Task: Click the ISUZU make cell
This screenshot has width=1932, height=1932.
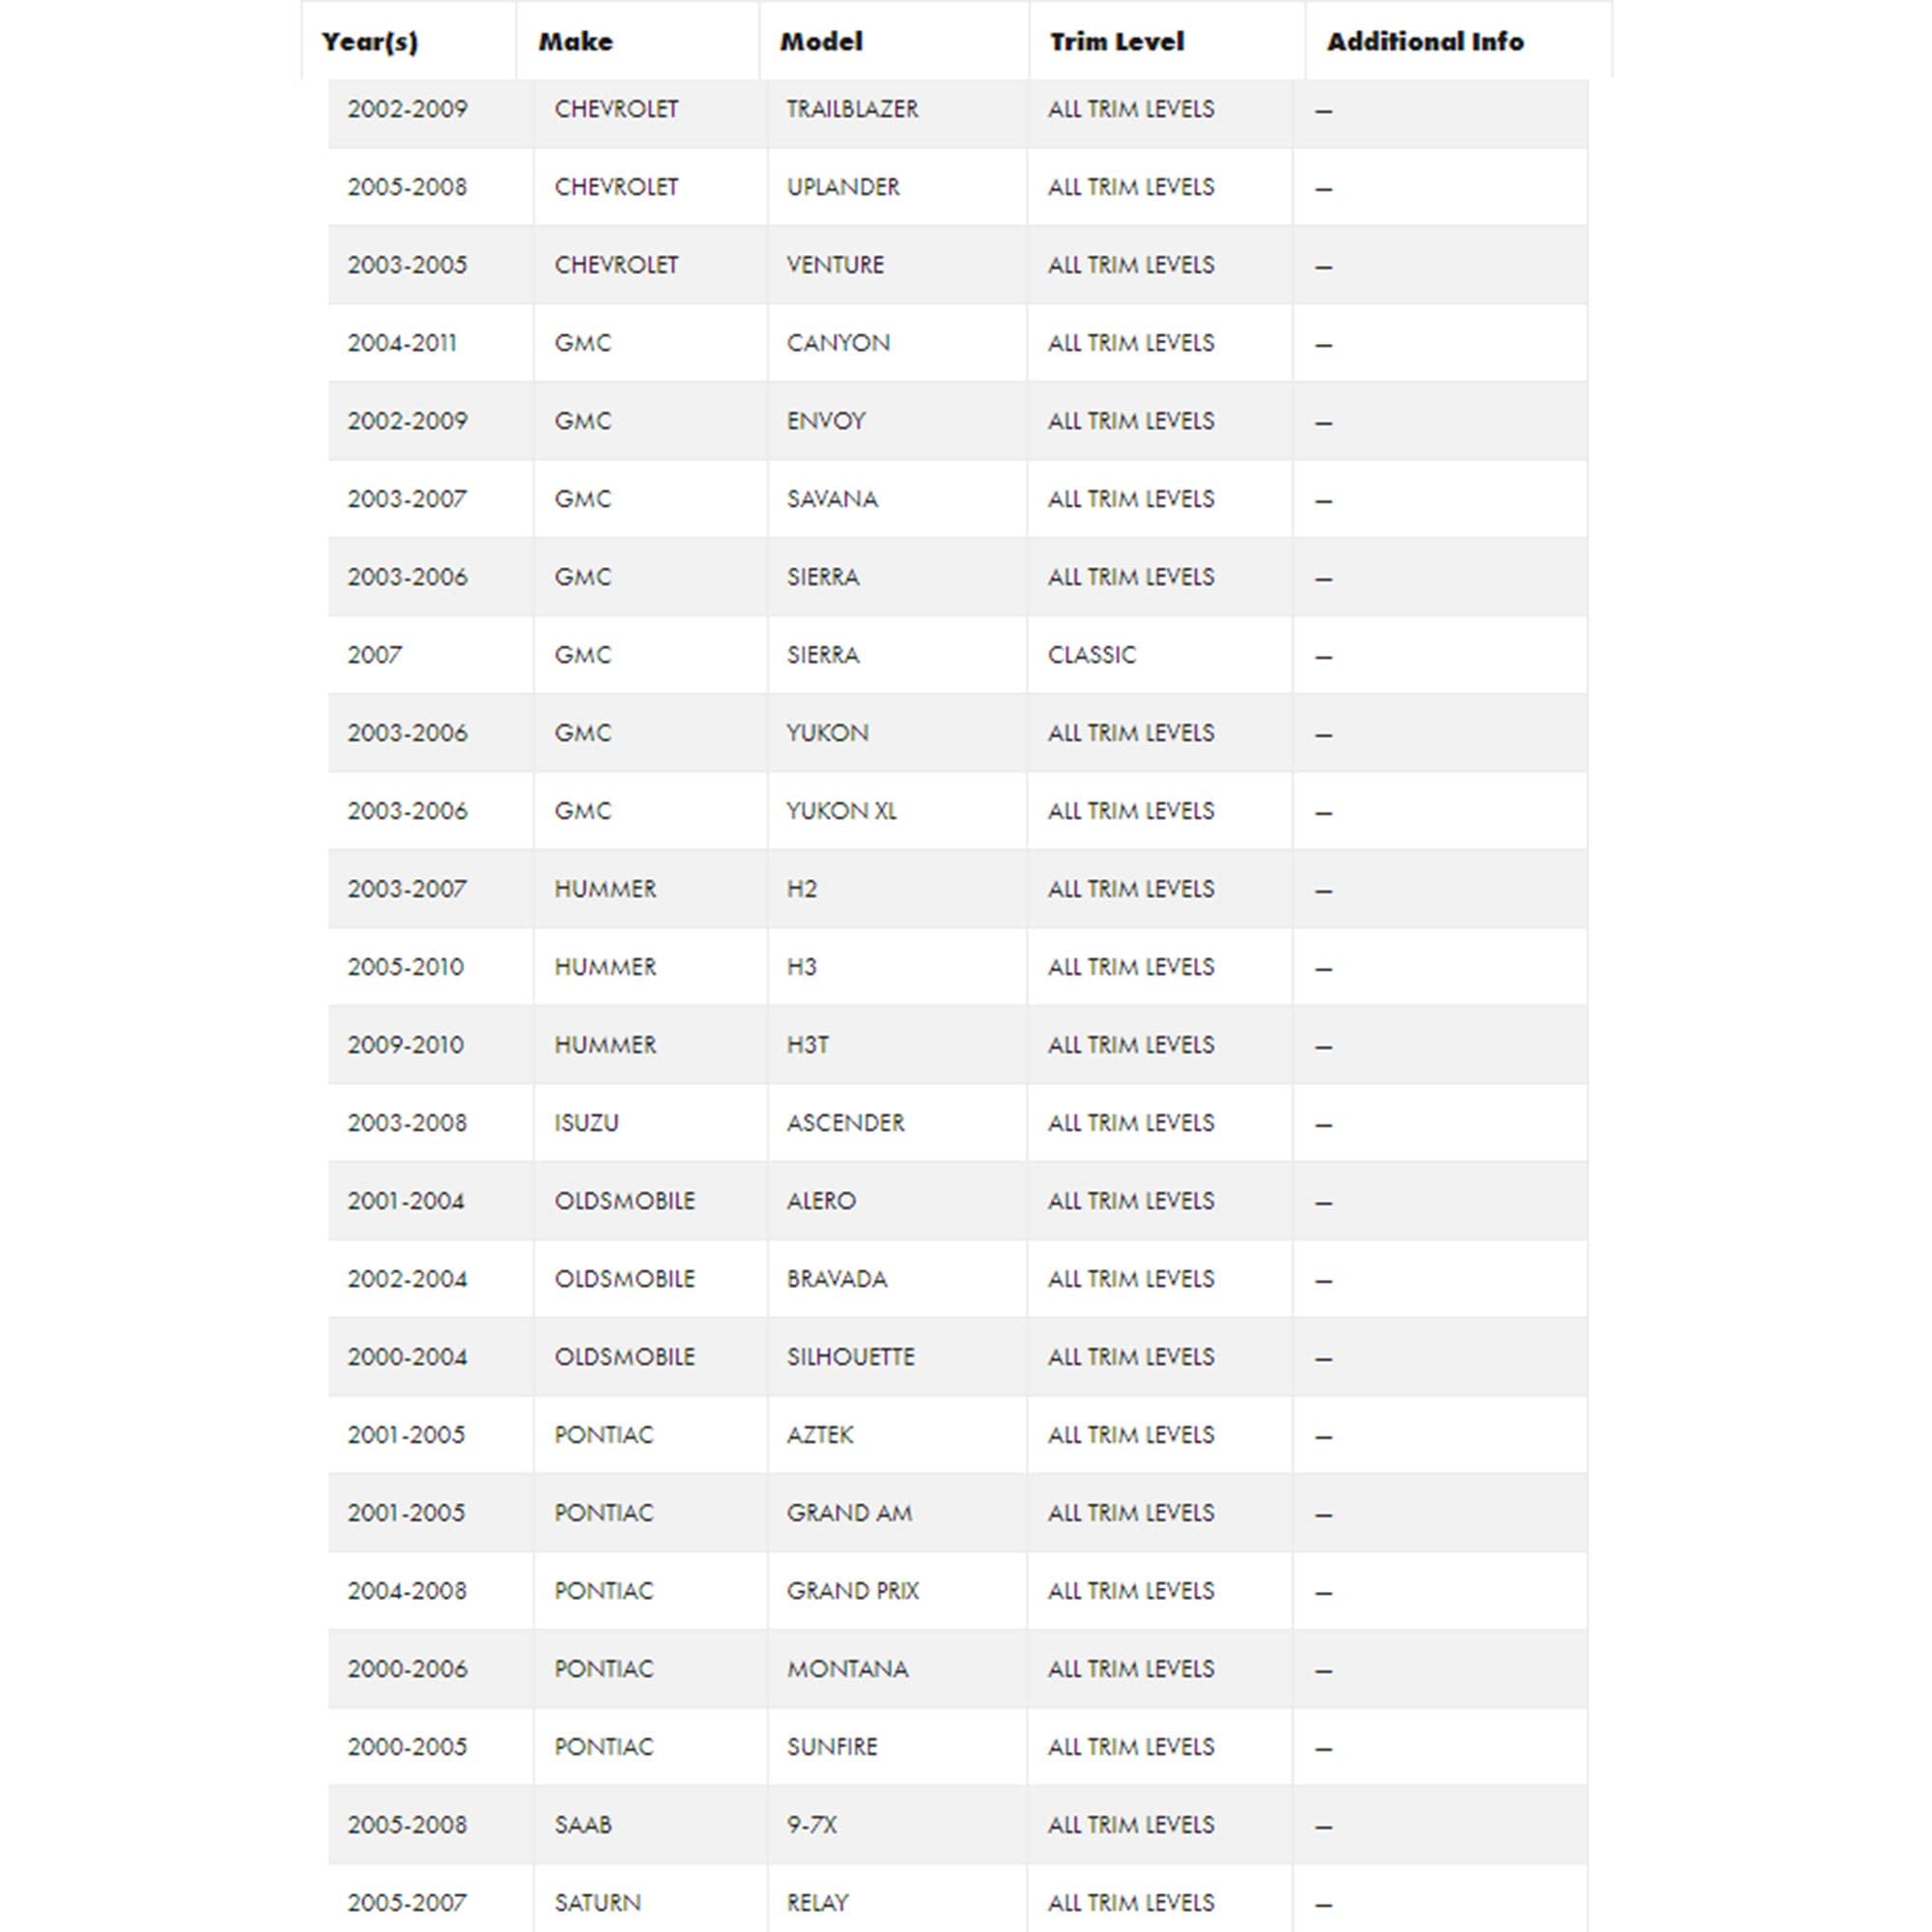Action: (x=586, y=1123)
